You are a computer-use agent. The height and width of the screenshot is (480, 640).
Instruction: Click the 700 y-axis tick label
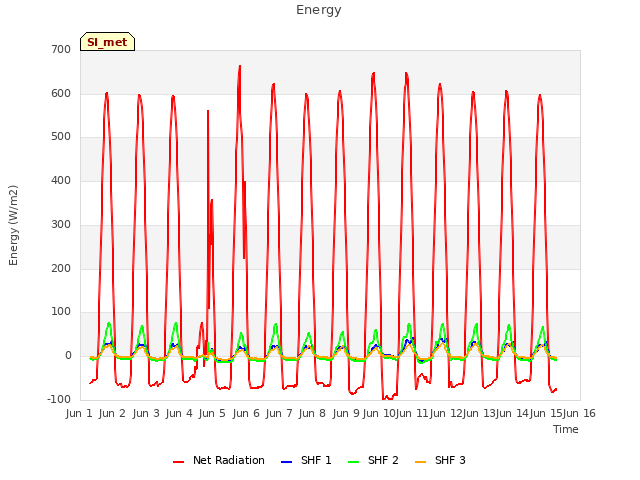[61, 50]
